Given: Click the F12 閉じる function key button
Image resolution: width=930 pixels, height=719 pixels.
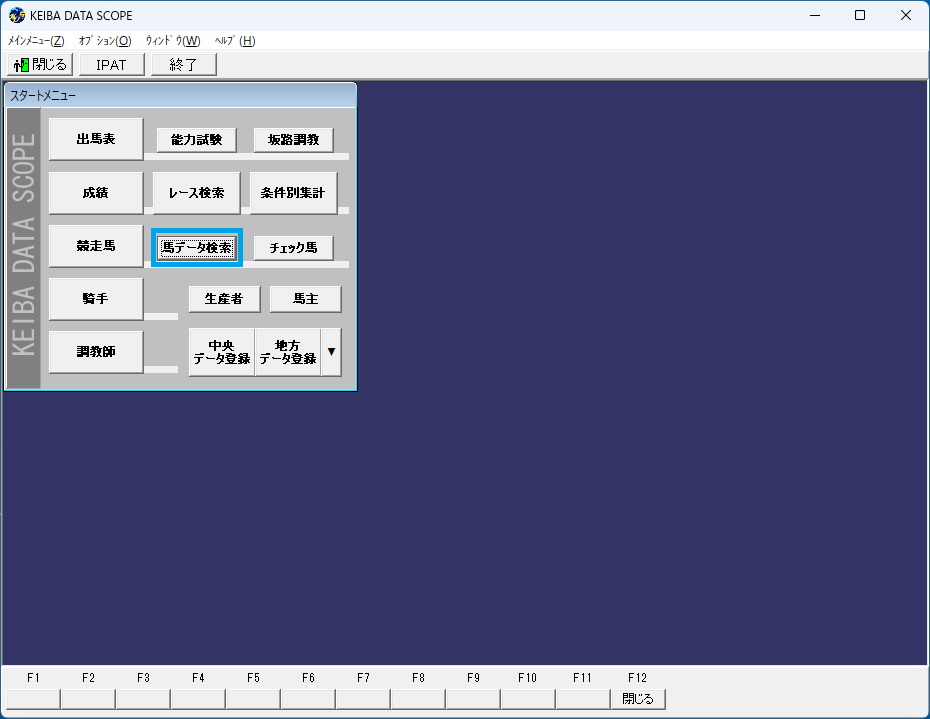Looking at the screenshot, I should [638, 699].
